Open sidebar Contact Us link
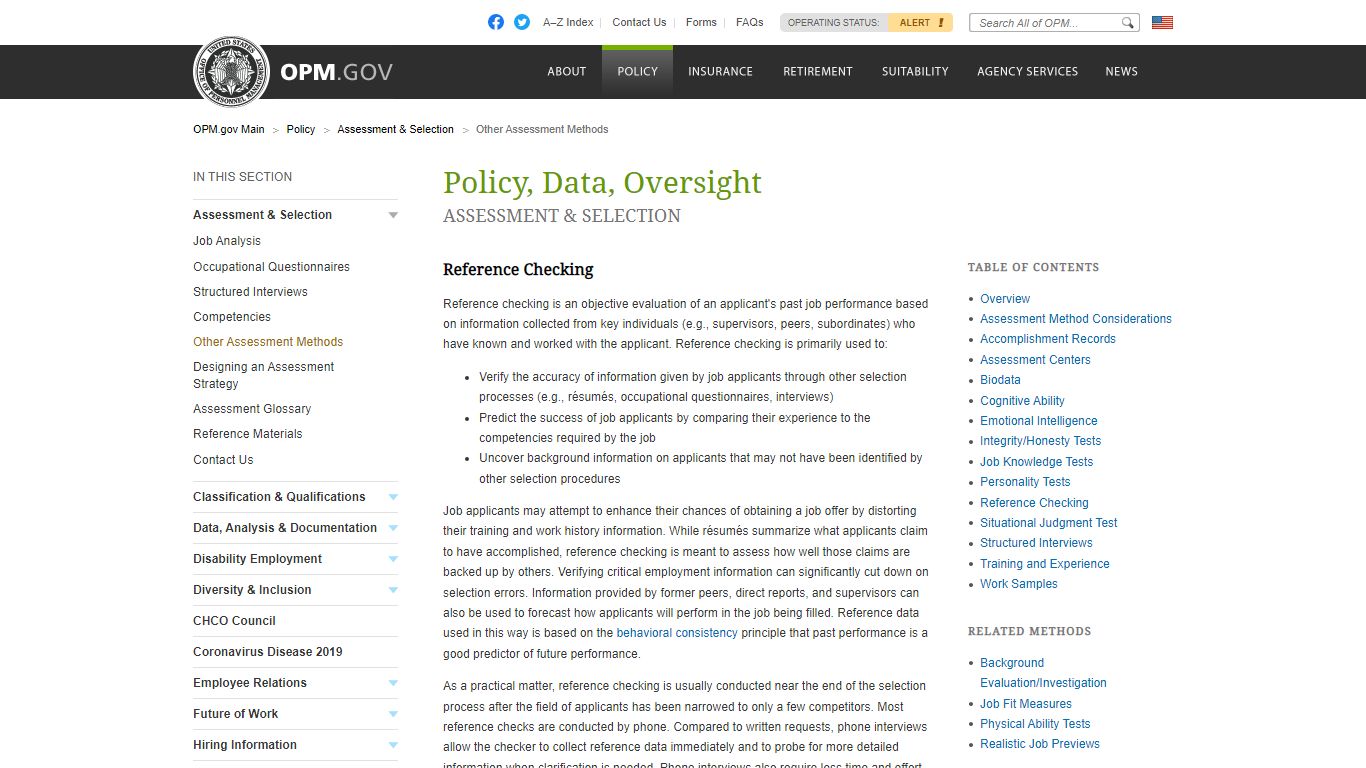Viewport: 1366px width, 768px height. click(x=223, y=460)
